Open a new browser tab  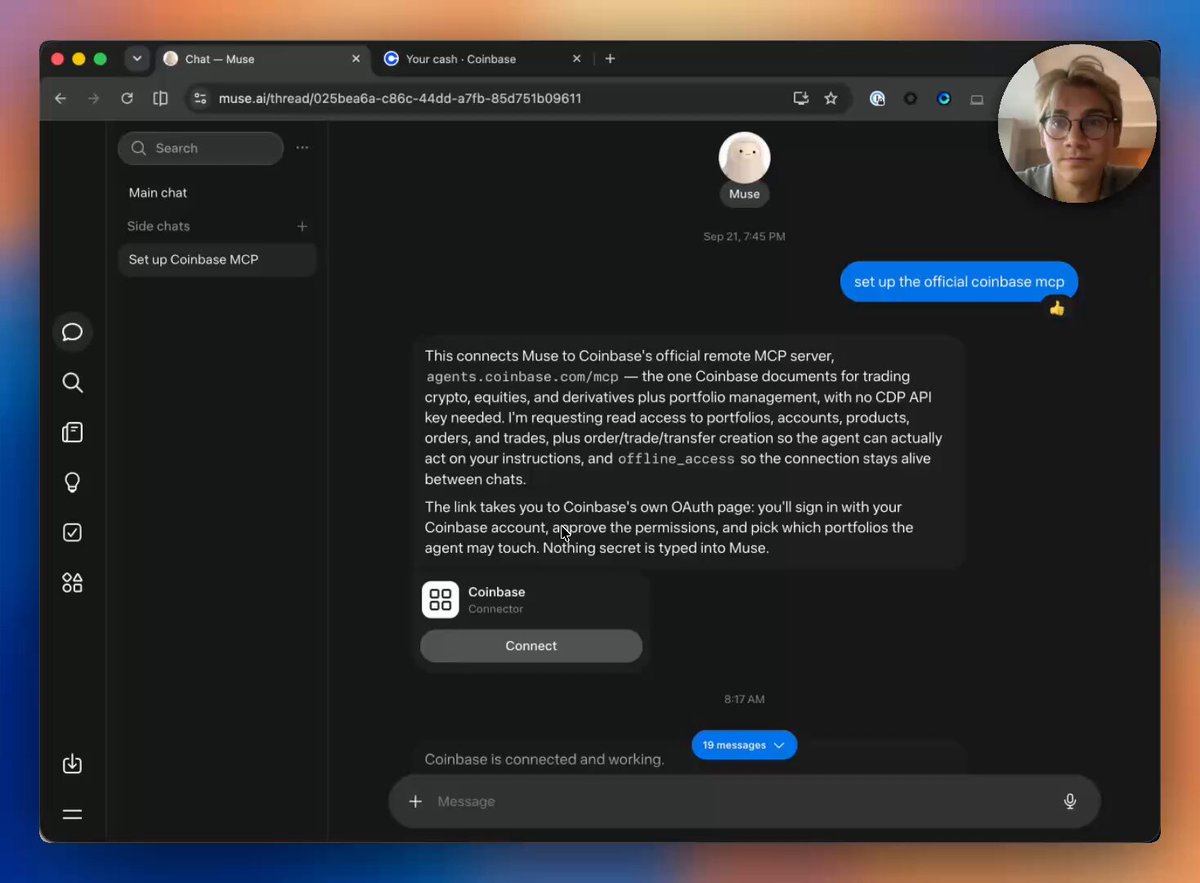point(610,59)
